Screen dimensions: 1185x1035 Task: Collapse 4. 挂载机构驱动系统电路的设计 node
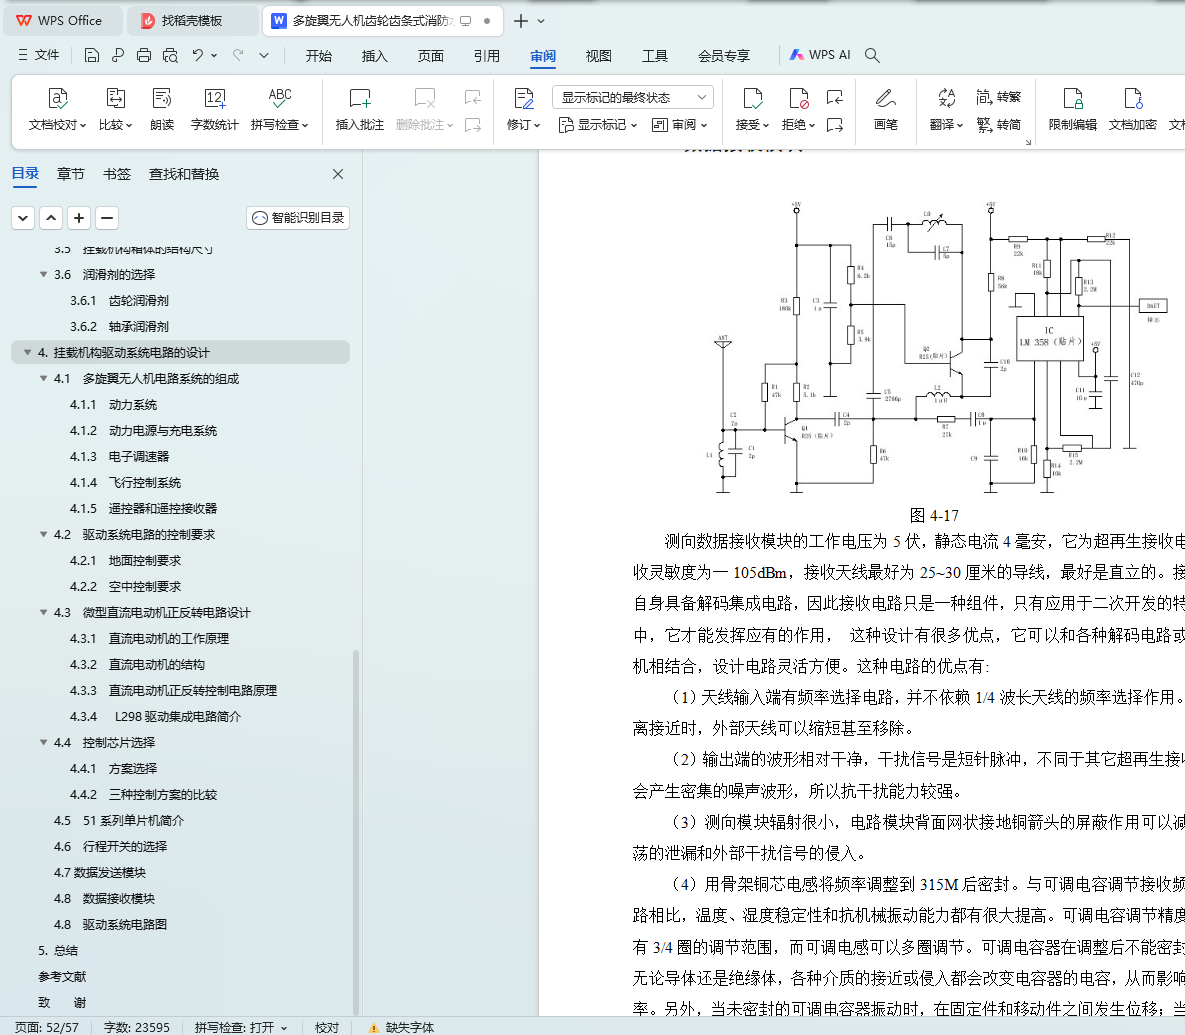(x=27, y=353)
